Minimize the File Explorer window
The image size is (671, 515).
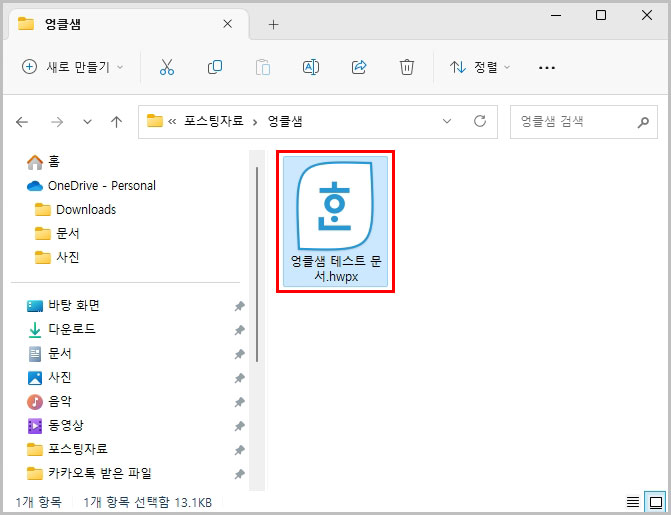[x=556, y=15]
